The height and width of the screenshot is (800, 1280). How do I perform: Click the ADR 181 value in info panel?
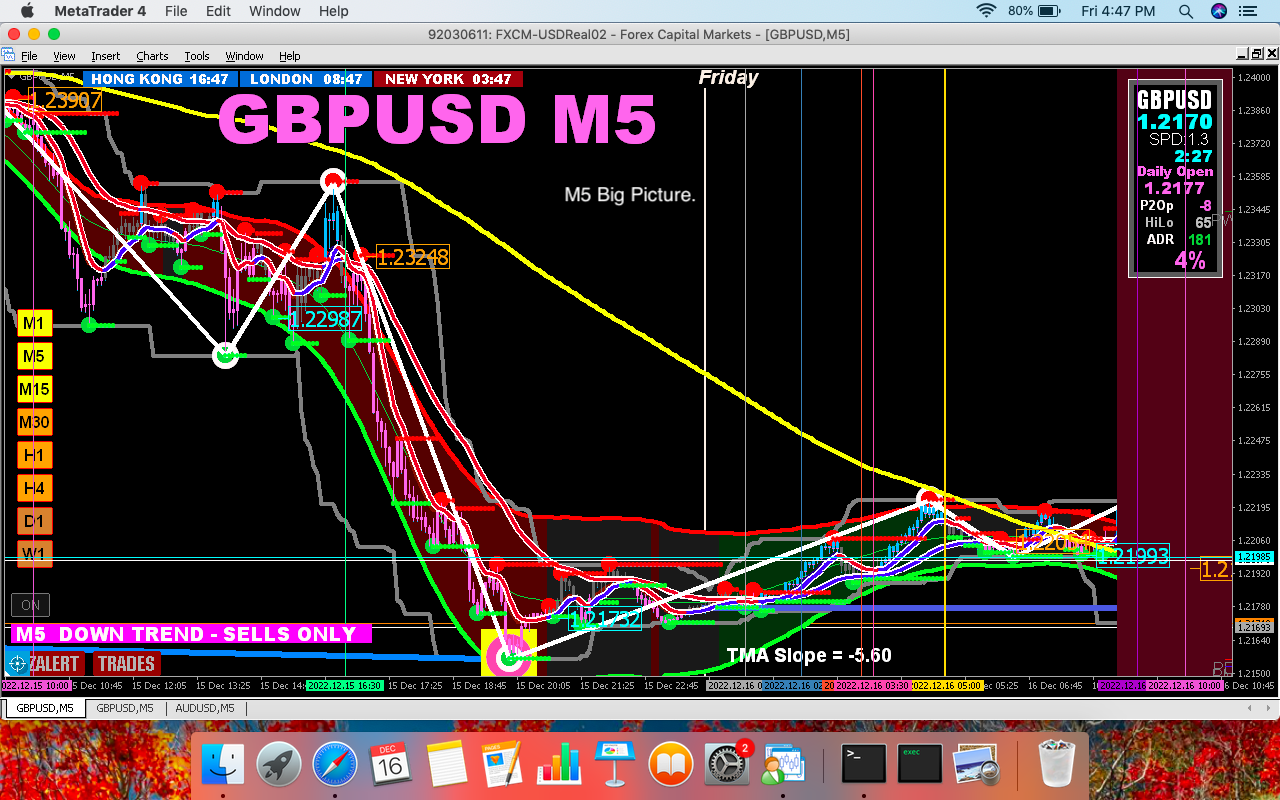pos(1198,239)
